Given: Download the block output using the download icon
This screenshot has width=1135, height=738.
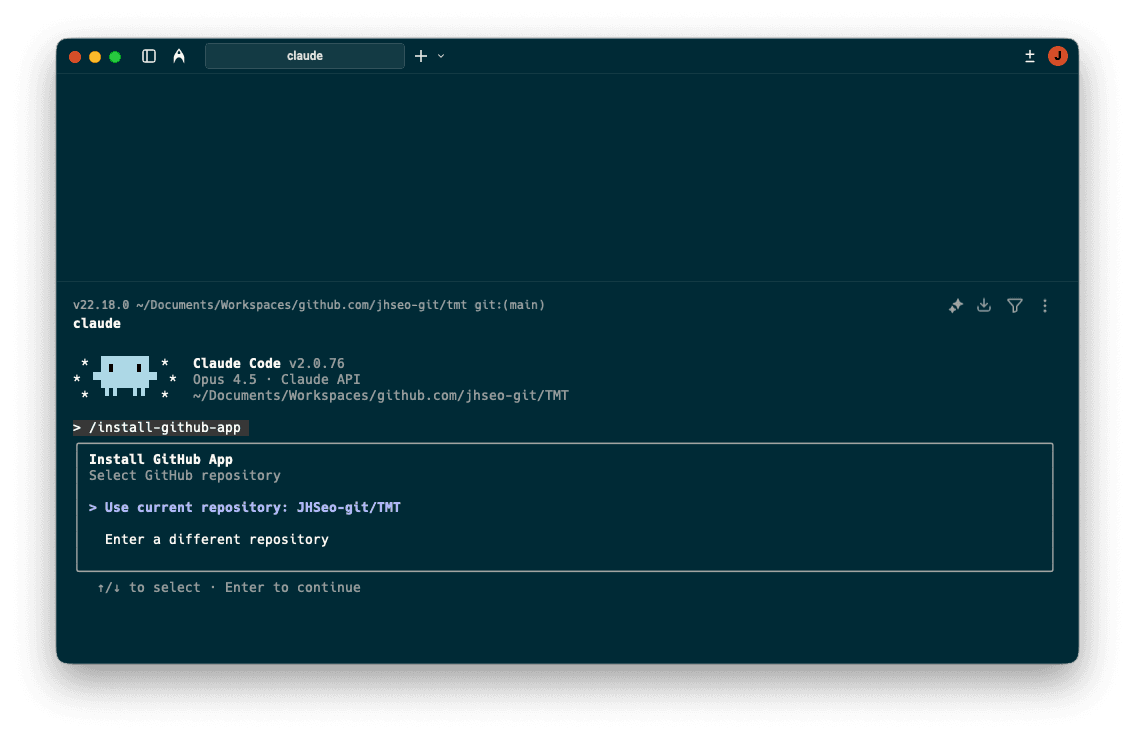Looking at the screenshot, I should point(984,305).
